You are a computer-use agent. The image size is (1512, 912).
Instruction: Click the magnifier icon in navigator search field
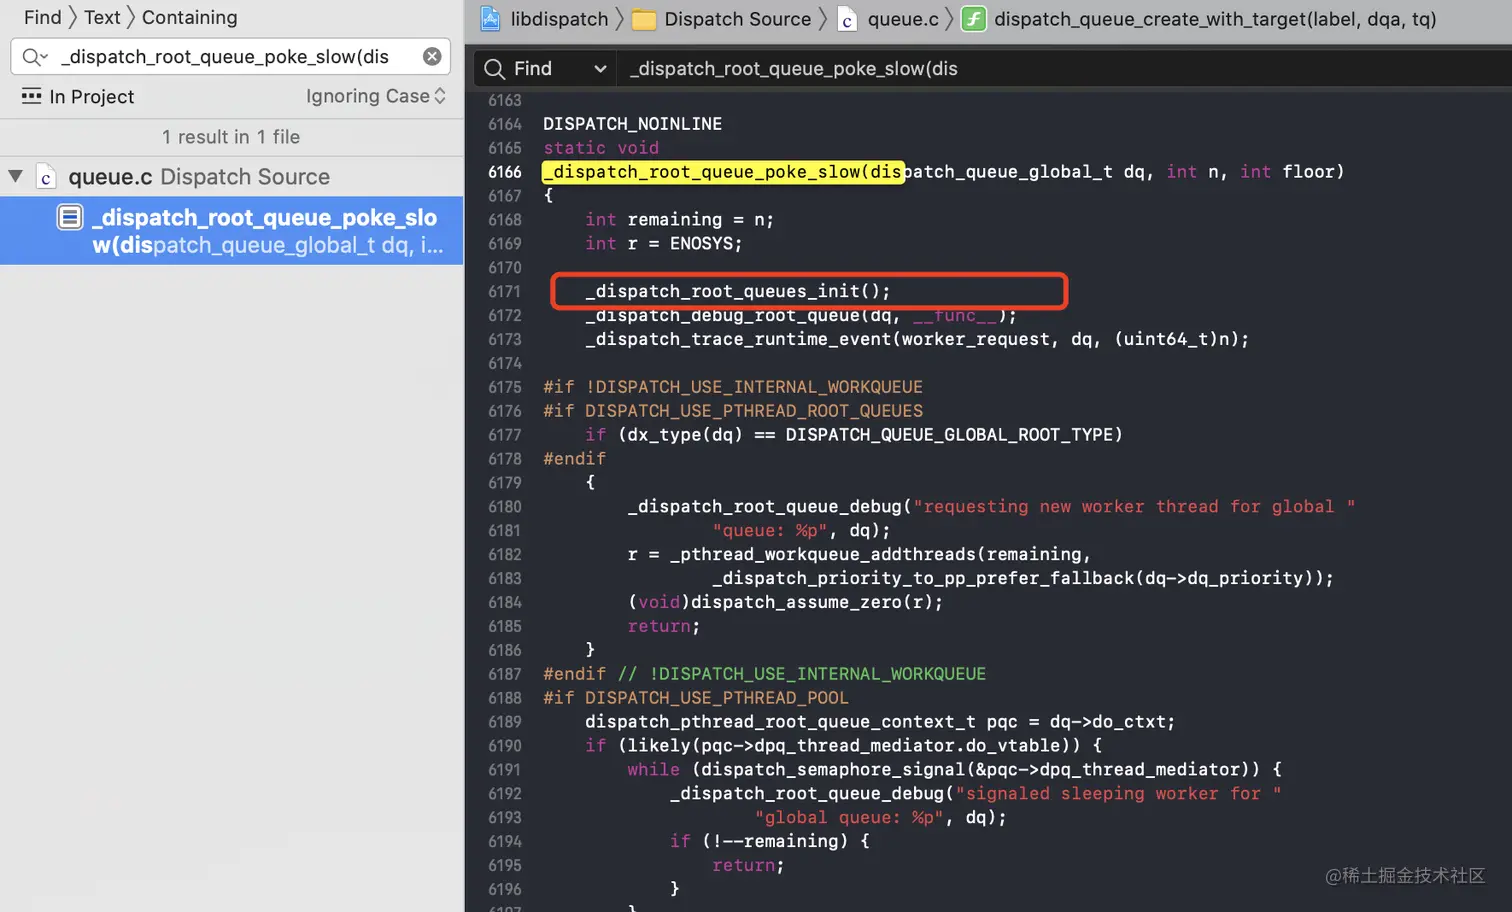click(x=35, y=57)
